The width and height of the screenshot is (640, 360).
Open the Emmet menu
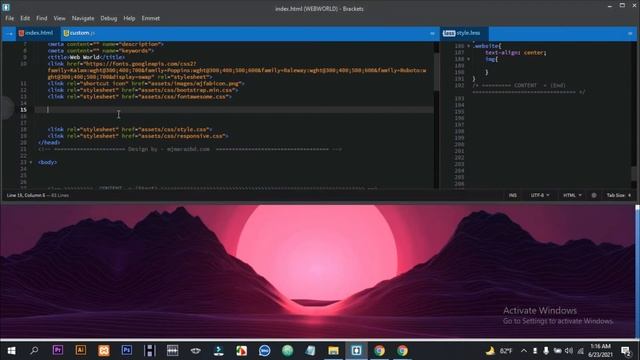click(x=151, y=18)
